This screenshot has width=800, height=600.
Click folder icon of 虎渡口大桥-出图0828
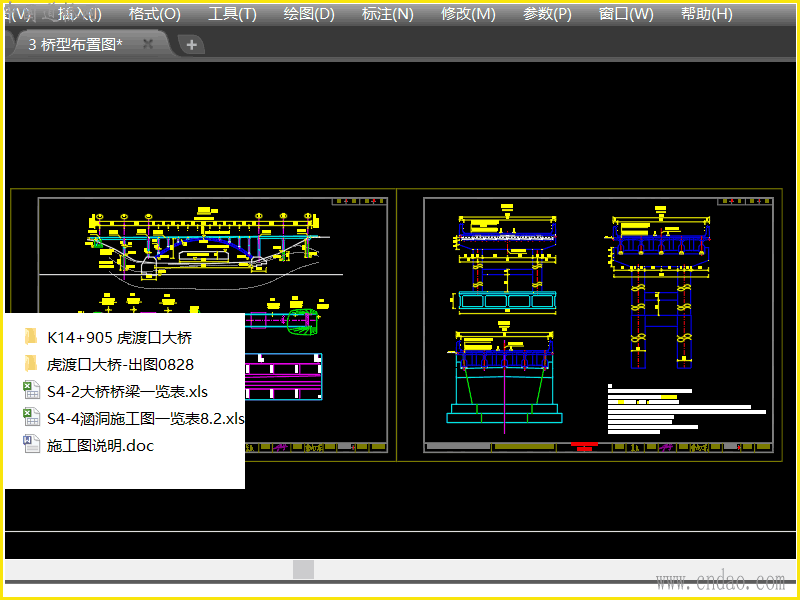[31, 364]
